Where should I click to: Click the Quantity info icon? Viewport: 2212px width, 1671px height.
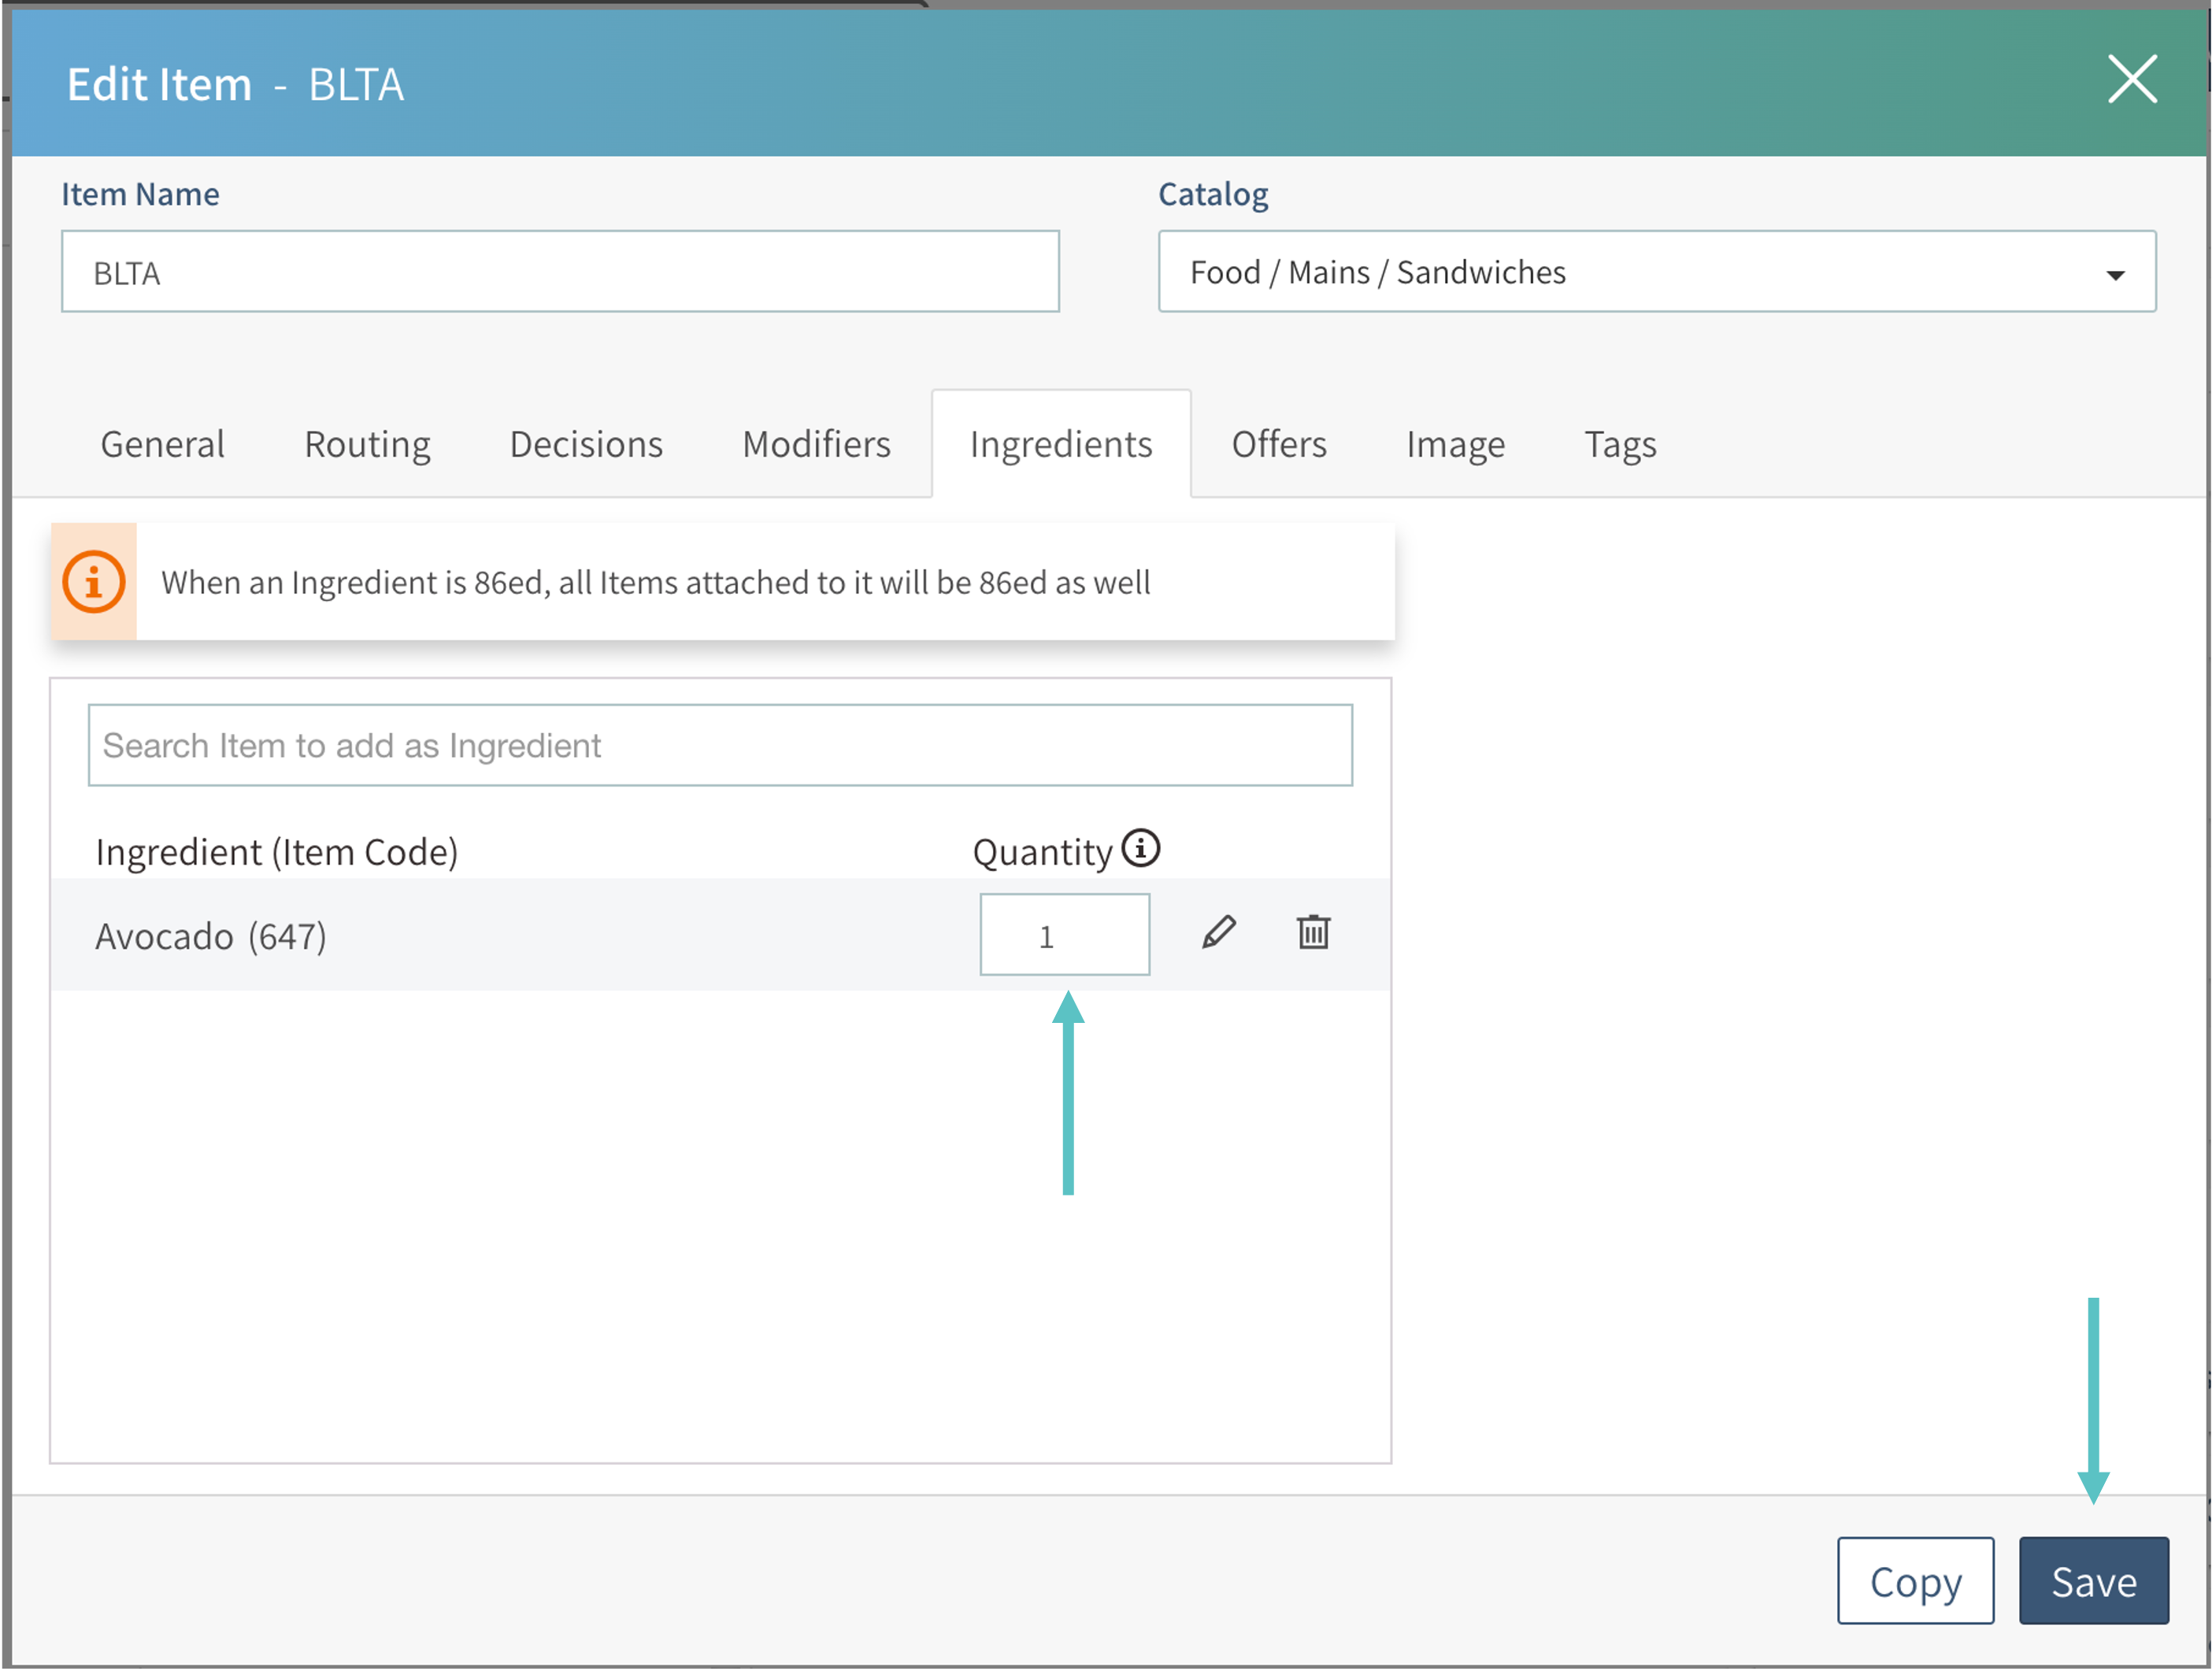[x=1140, y=848]
